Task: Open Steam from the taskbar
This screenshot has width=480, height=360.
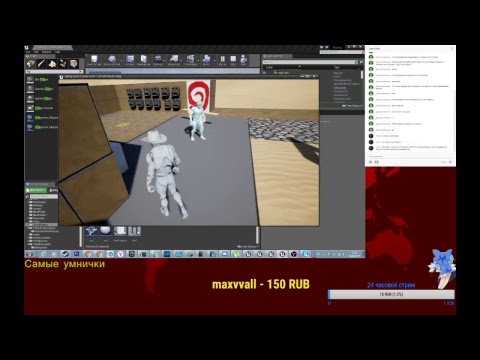Action: click(x=65, y=254)
